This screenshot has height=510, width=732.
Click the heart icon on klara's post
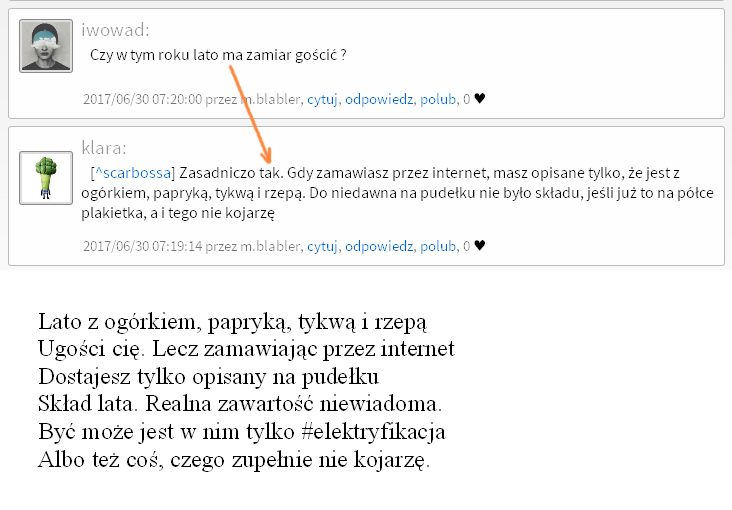(x=479, y=246)
